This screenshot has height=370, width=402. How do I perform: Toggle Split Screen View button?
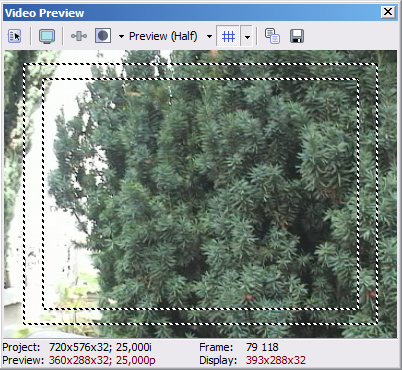pyautogui.click(x=103, y=36)
